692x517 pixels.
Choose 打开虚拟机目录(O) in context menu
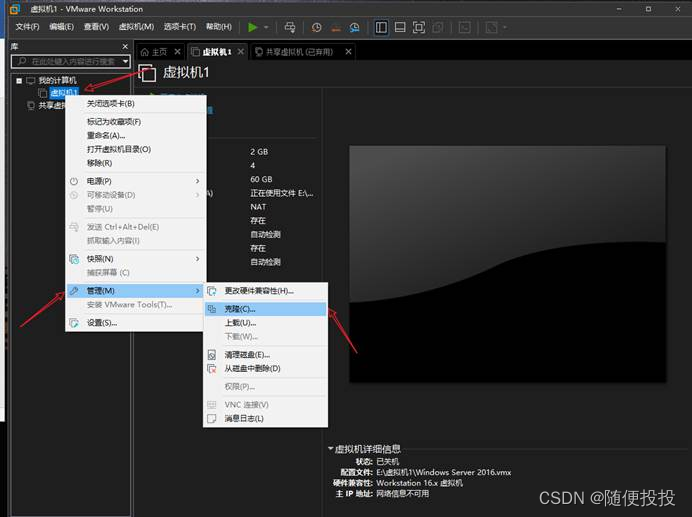136,149
